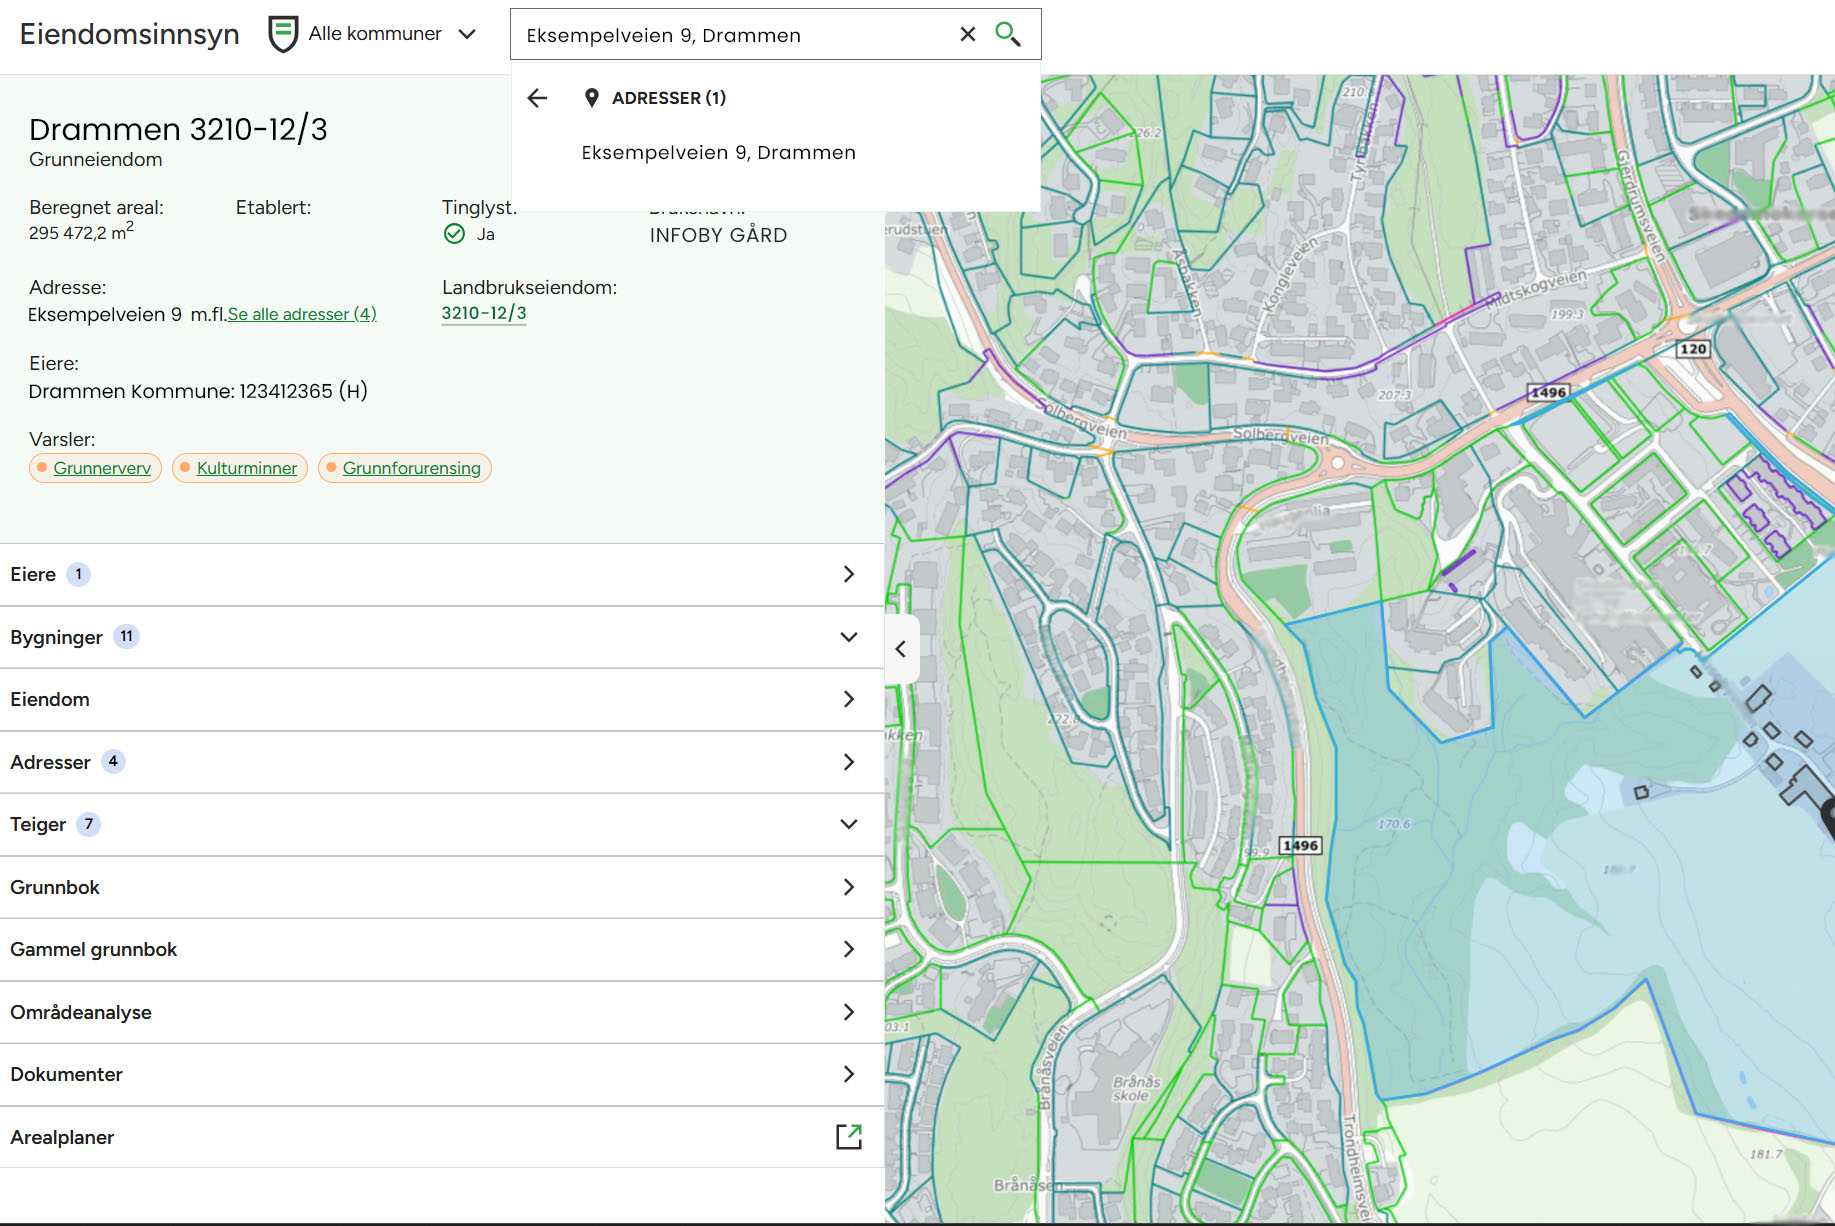The height and width of the screenshot is (1226, 1835).
Task: Expand the Bygninger section
Action: (442, 637)
